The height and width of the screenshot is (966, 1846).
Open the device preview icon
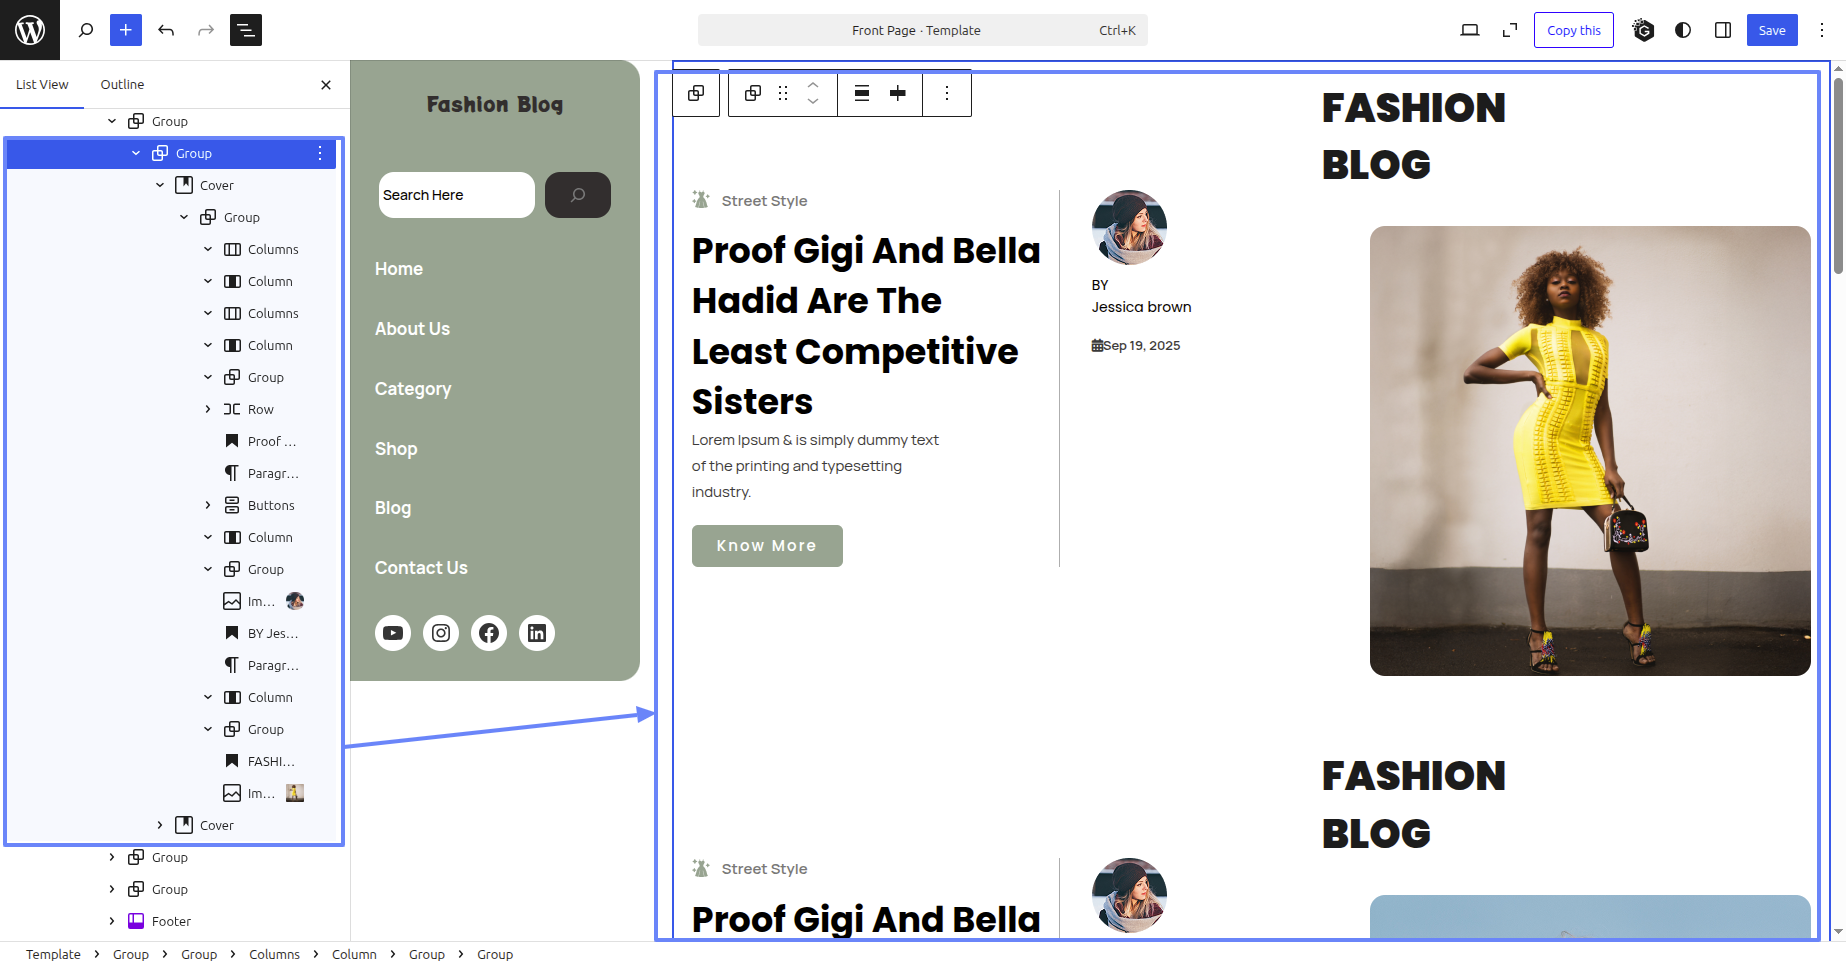tap(1469, 30)
